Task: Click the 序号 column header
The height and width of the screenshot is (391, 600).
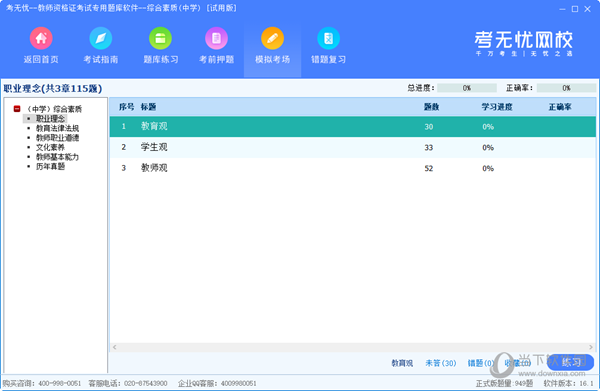Action: click(x=126, y=107)
